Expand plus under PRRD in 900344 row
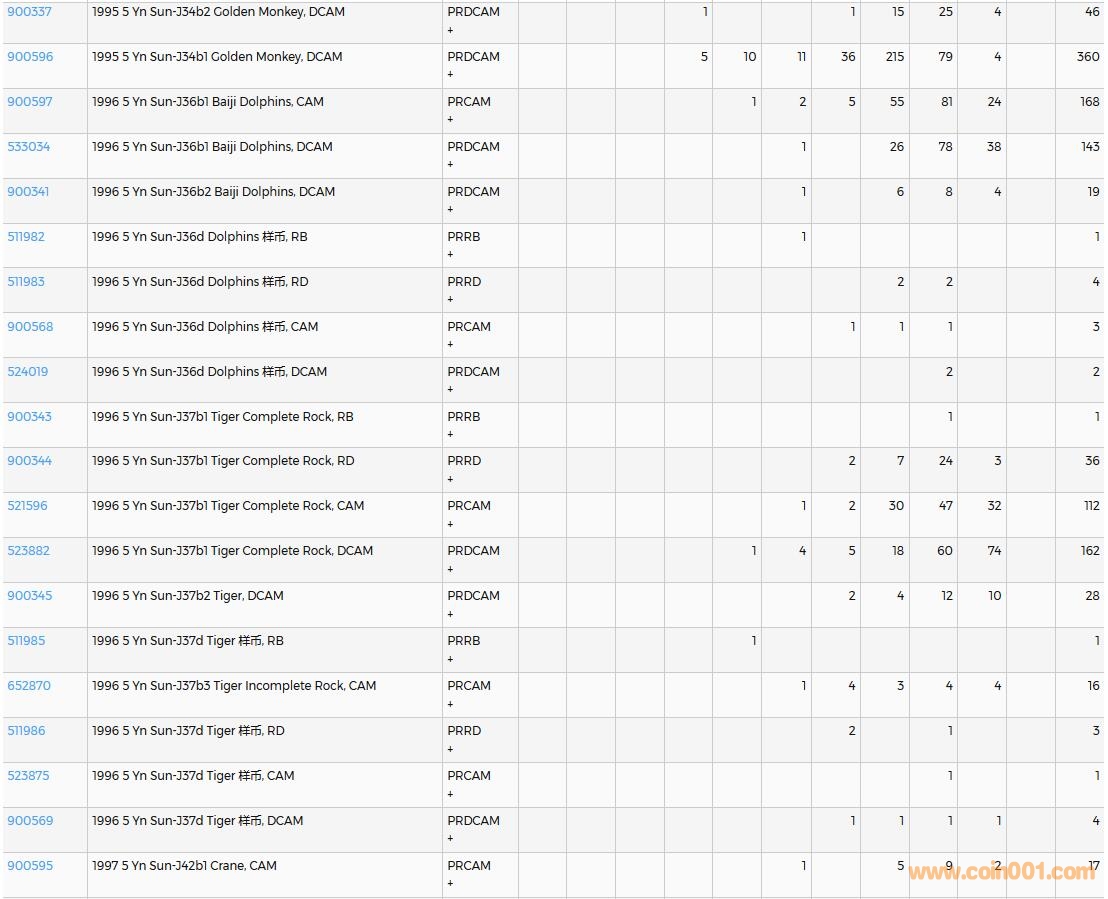Viewport: 1108px width, 899px height. [450, 479]
